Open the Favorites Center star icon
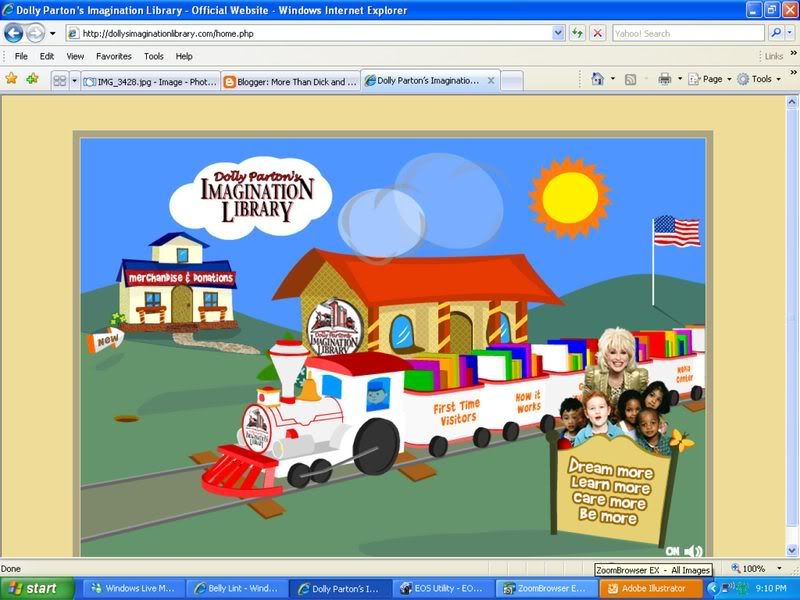Viewport: 800px width, 600px height. tap(11, 79)
